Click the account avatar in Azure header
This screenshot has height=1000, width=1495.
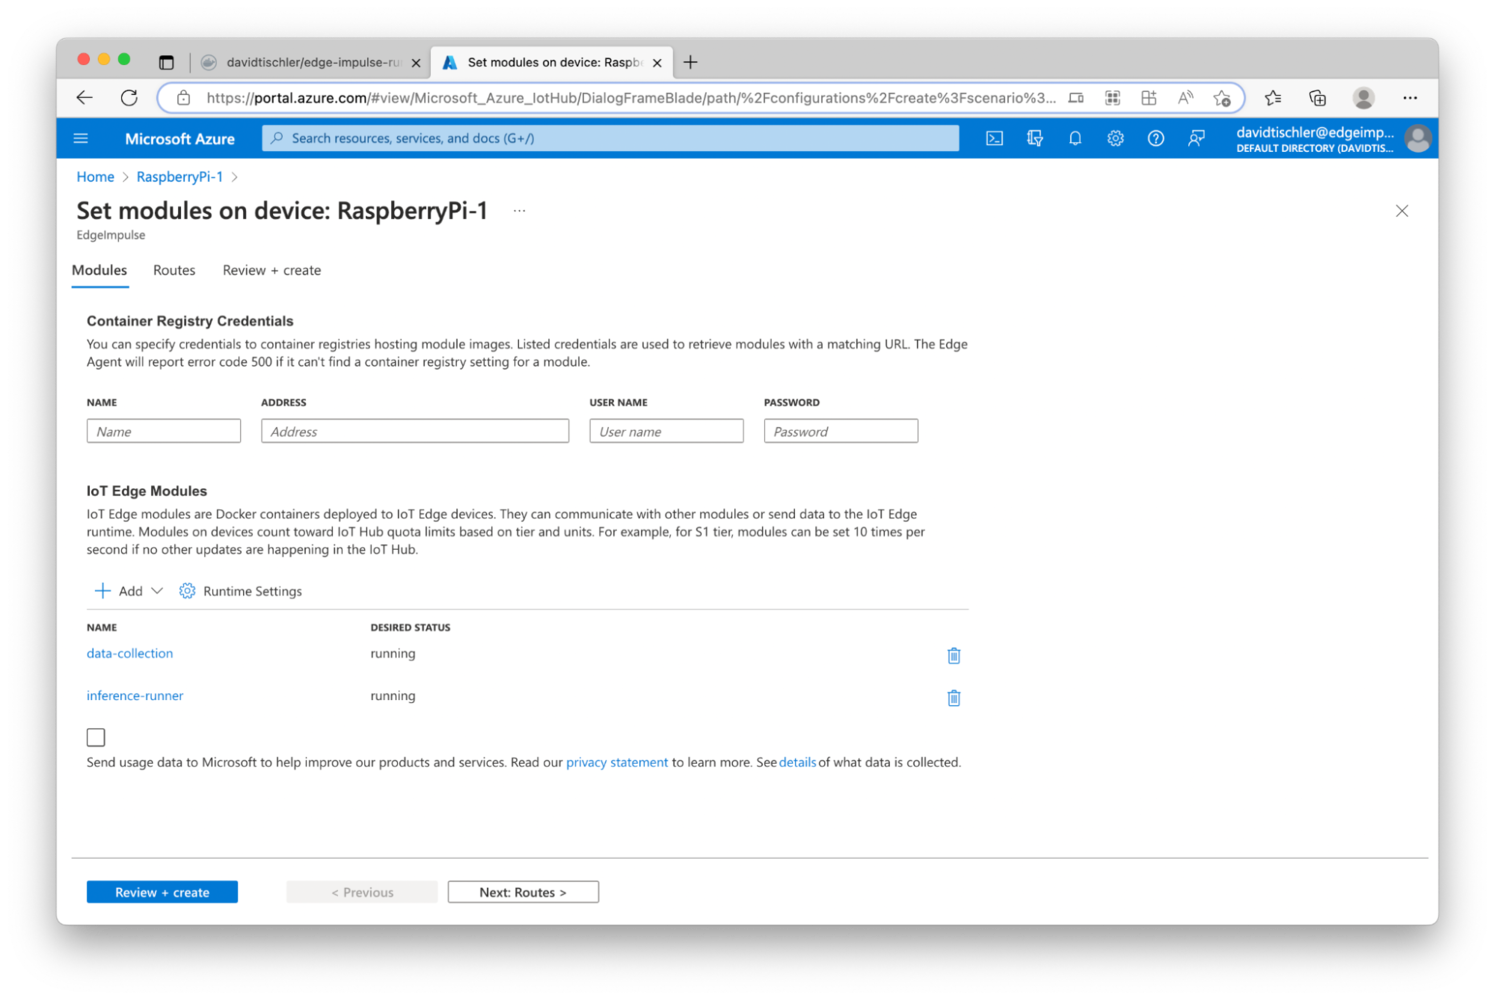pyautogui.click(x=1417, y=139)
